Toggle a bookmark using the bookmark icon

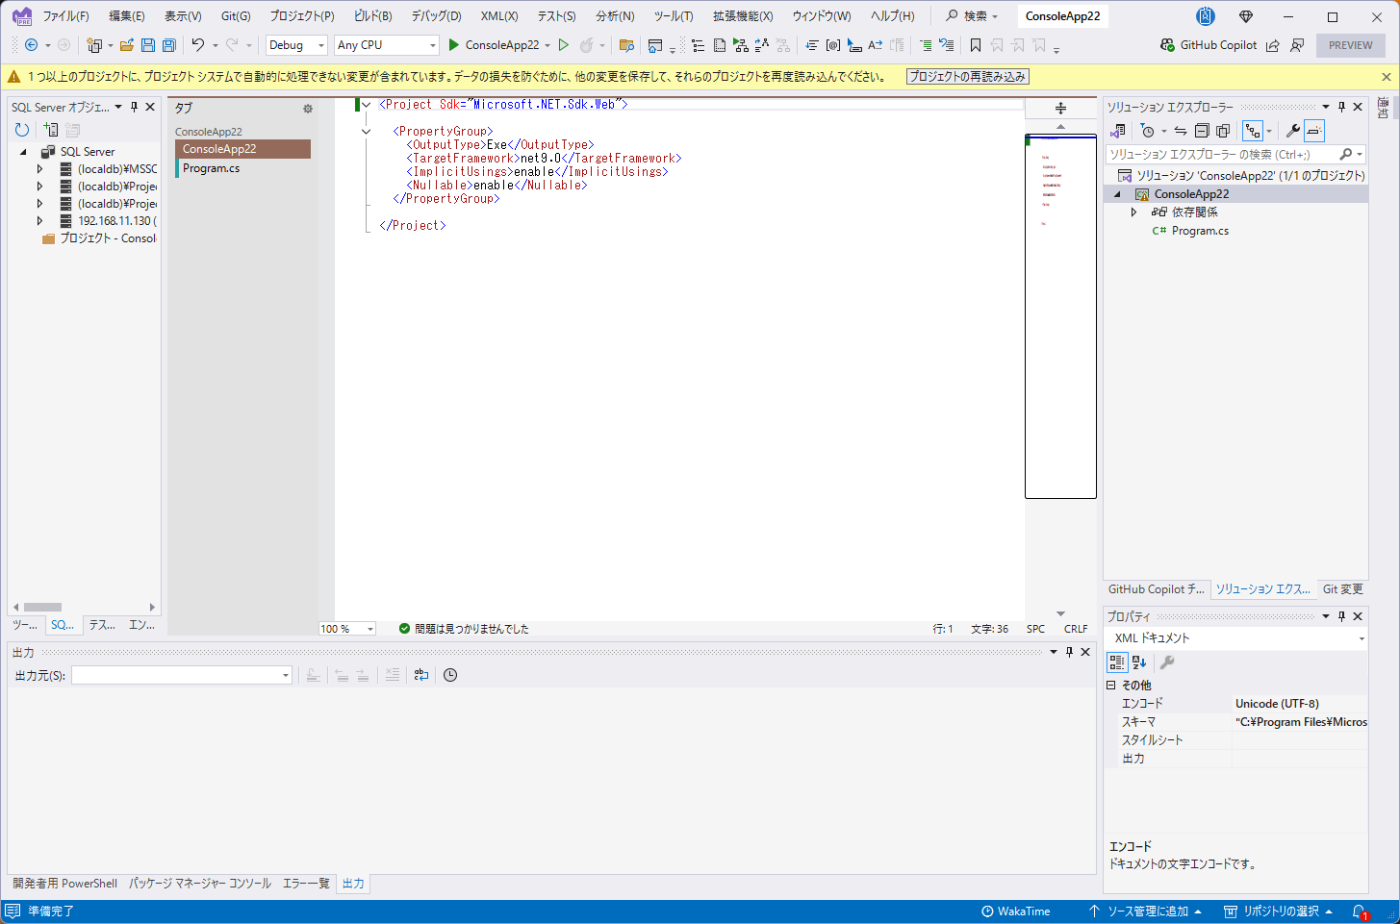pyautogui.click(x=975, y=45)
